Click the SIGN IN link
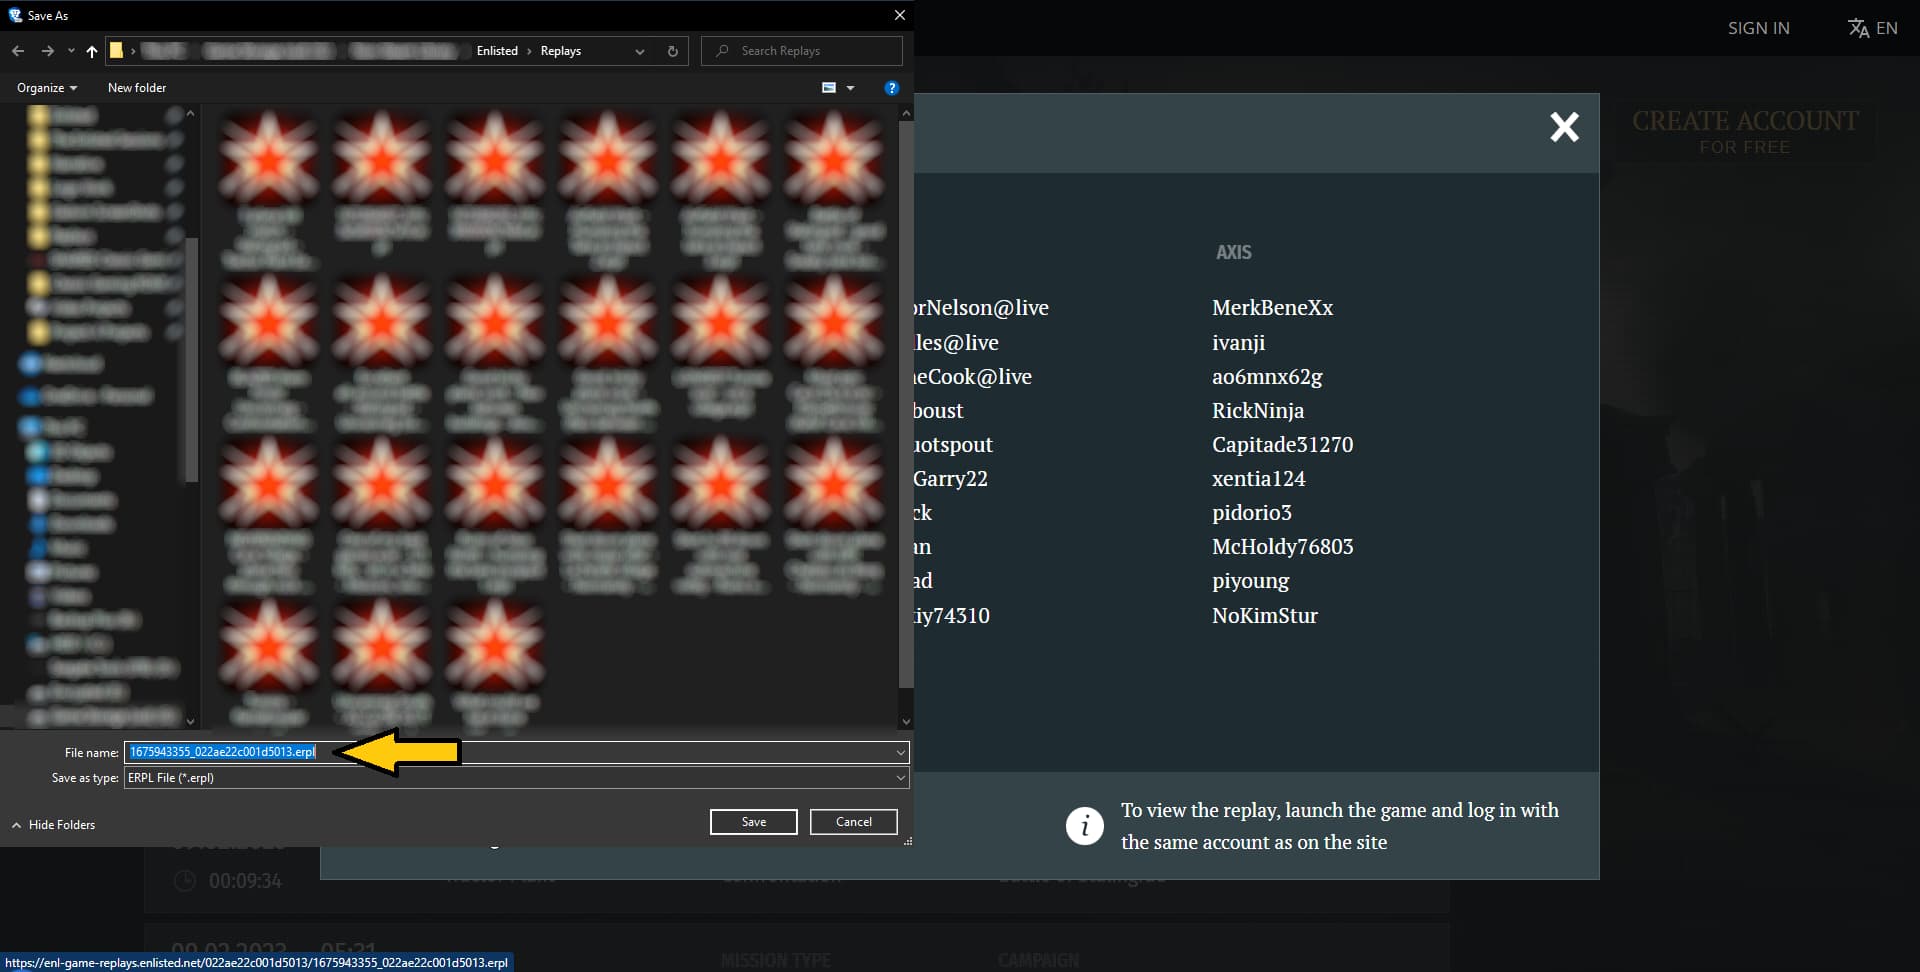 (1758, 28)
